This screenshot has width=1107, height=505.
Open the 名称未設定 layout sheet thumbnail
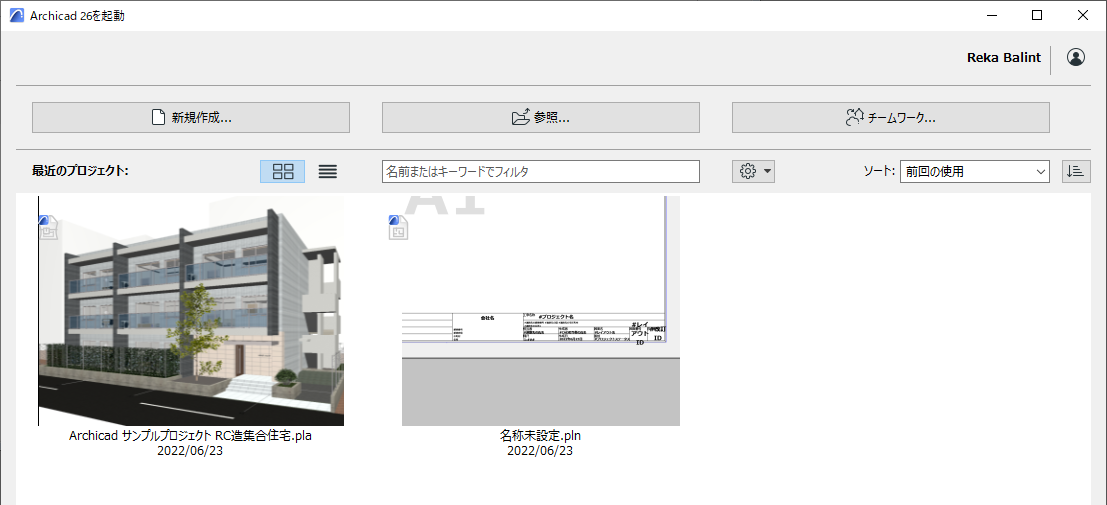[541, 311]
